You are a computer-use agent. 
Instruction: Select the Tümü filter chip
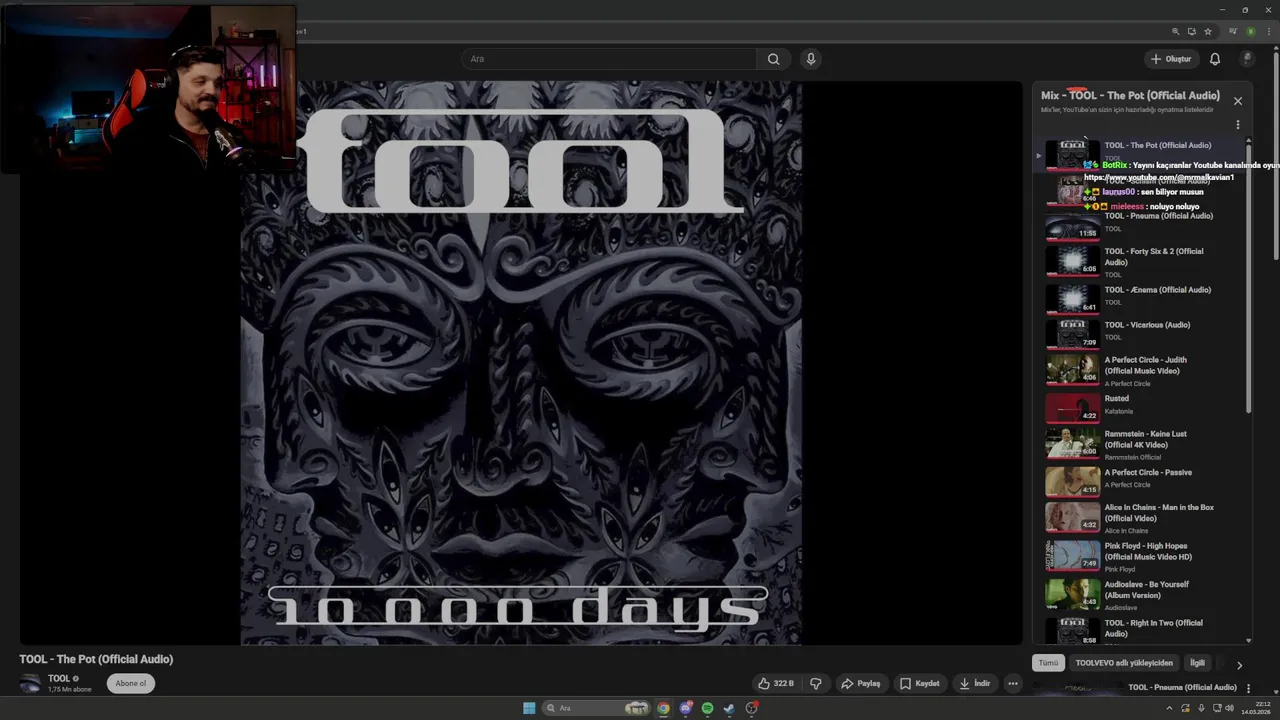(1048, 663)
